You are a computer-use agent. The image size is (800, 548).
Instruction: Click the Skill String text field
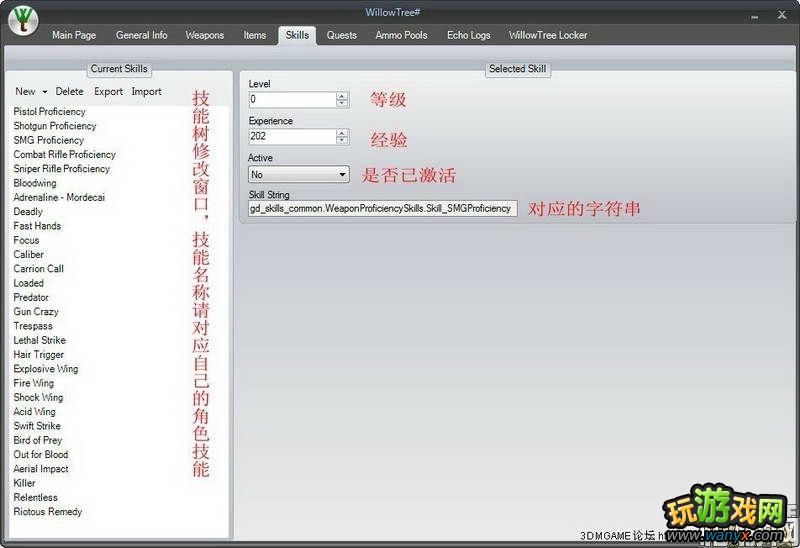click(x=383, y=208)
